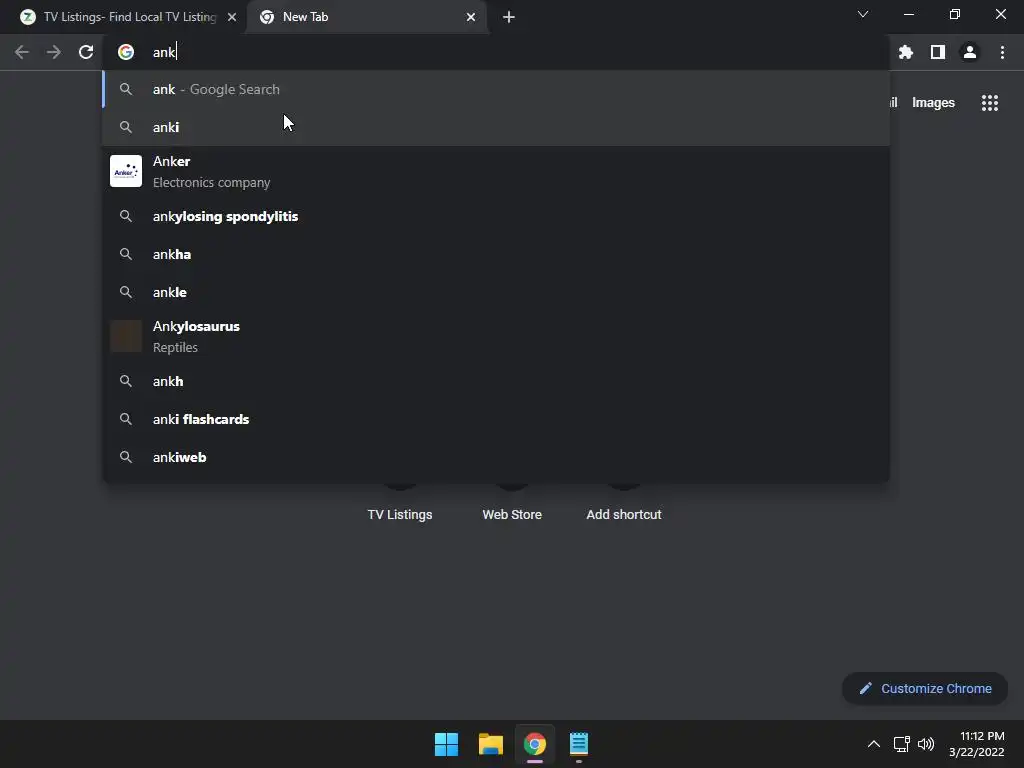Click the volume speaker icon
The width and height of the screenshot is (1024, 768).
(x=926, y=744)
